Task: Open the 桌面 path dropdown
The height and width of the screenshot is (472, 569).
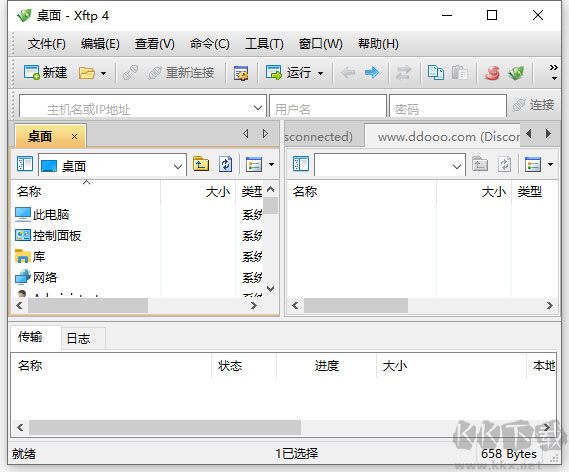Action: click(177, 167)
